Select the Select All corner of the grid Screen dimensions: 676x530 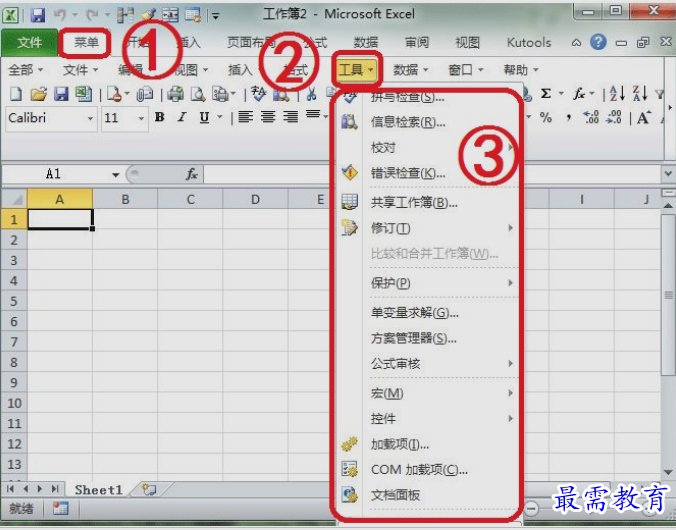point(14,199)
